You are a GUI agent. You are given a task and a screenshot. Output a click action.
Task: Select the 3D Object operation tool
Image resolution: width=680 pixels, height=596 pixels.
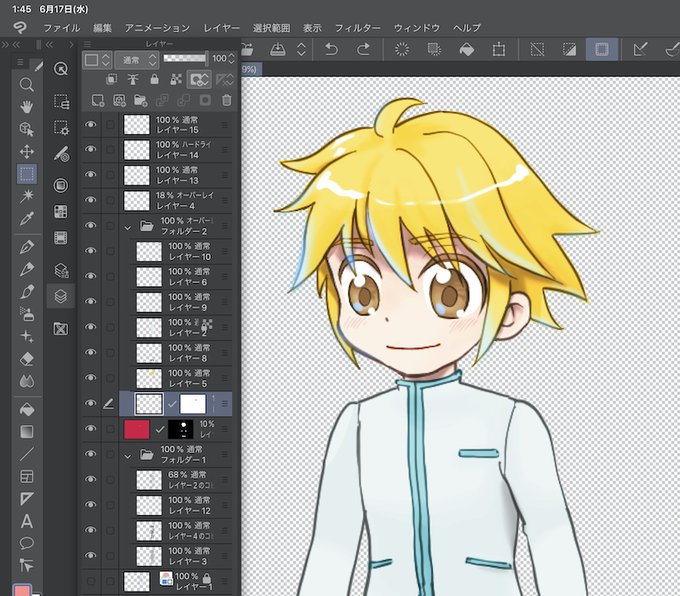click(x=26, y=129)
